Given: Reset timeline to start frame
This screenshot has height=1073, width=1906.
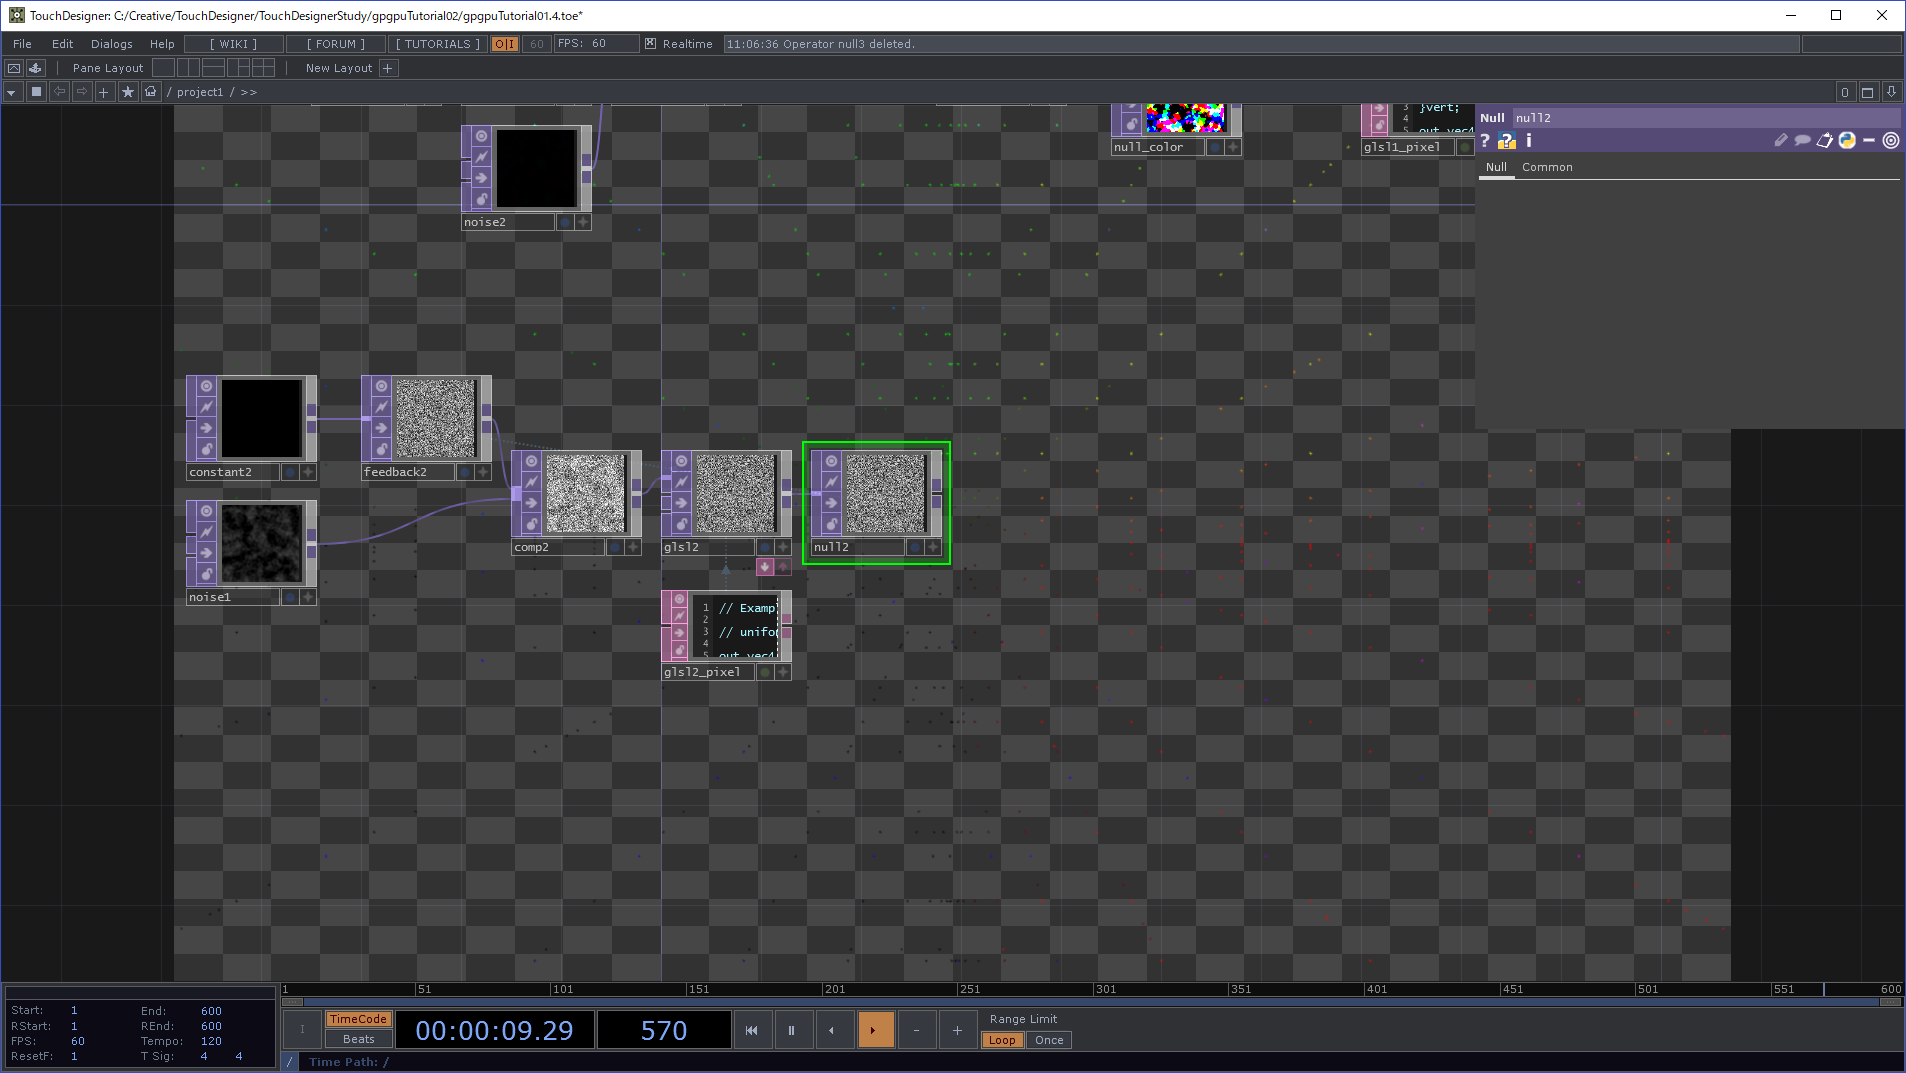Looking at the screenshot, I should click(x=751, y=1030).
